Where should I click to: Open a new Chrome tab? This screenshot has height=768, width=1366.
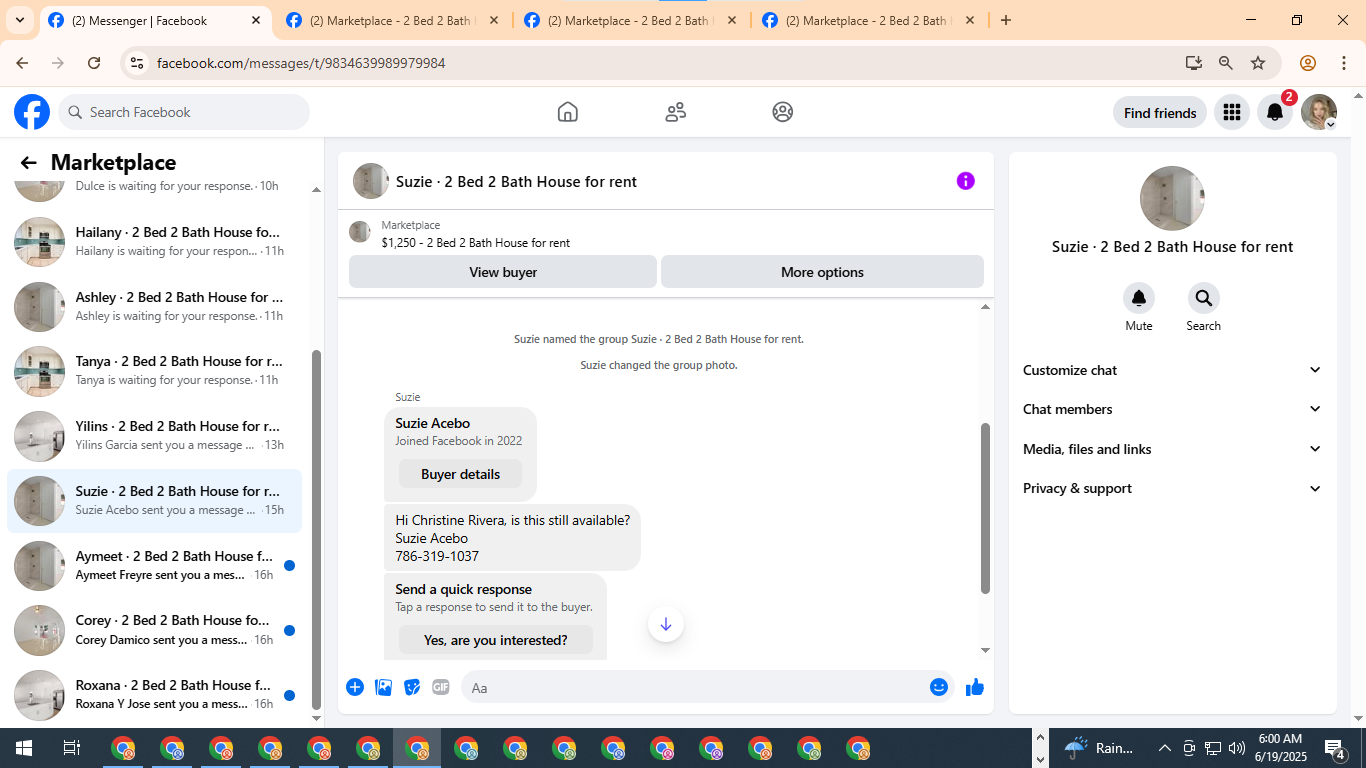[x=1006, y=20]
